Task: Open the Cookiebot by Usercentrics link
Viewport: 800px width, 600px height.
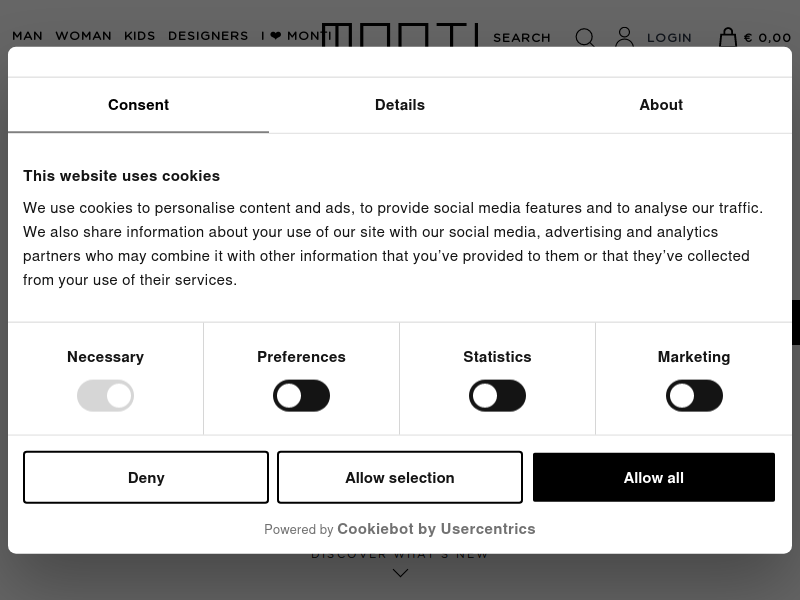Action: point(436,529)
